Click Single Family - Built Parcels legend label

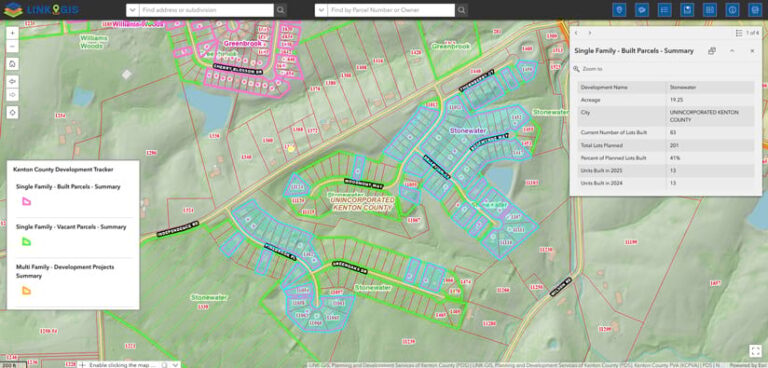(68, 187)
